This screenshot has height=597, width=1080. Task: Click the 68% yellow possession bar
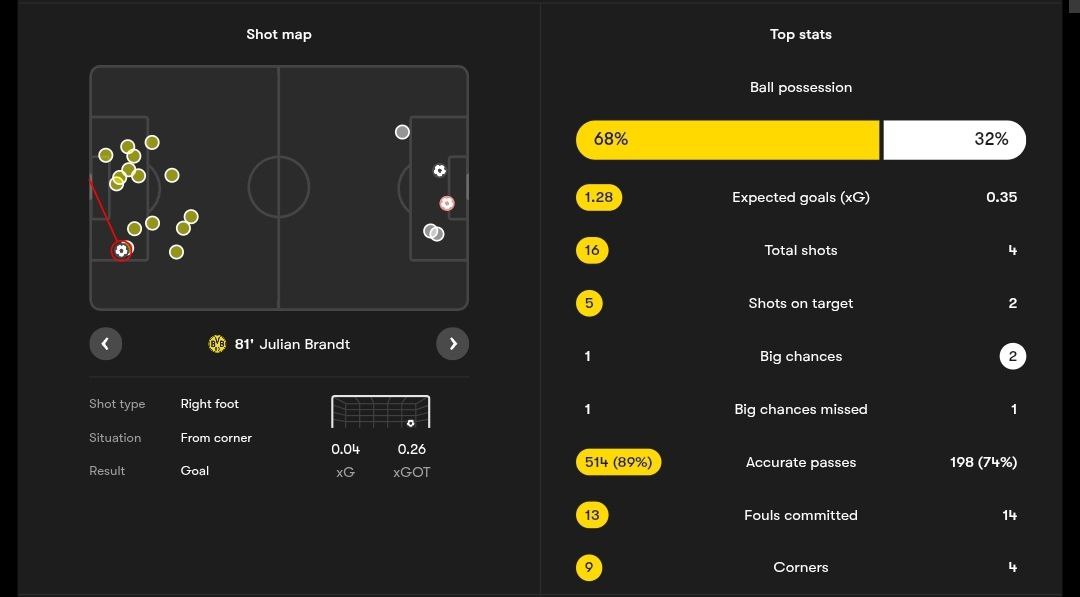pyautogui.click(x=727, y=140)
